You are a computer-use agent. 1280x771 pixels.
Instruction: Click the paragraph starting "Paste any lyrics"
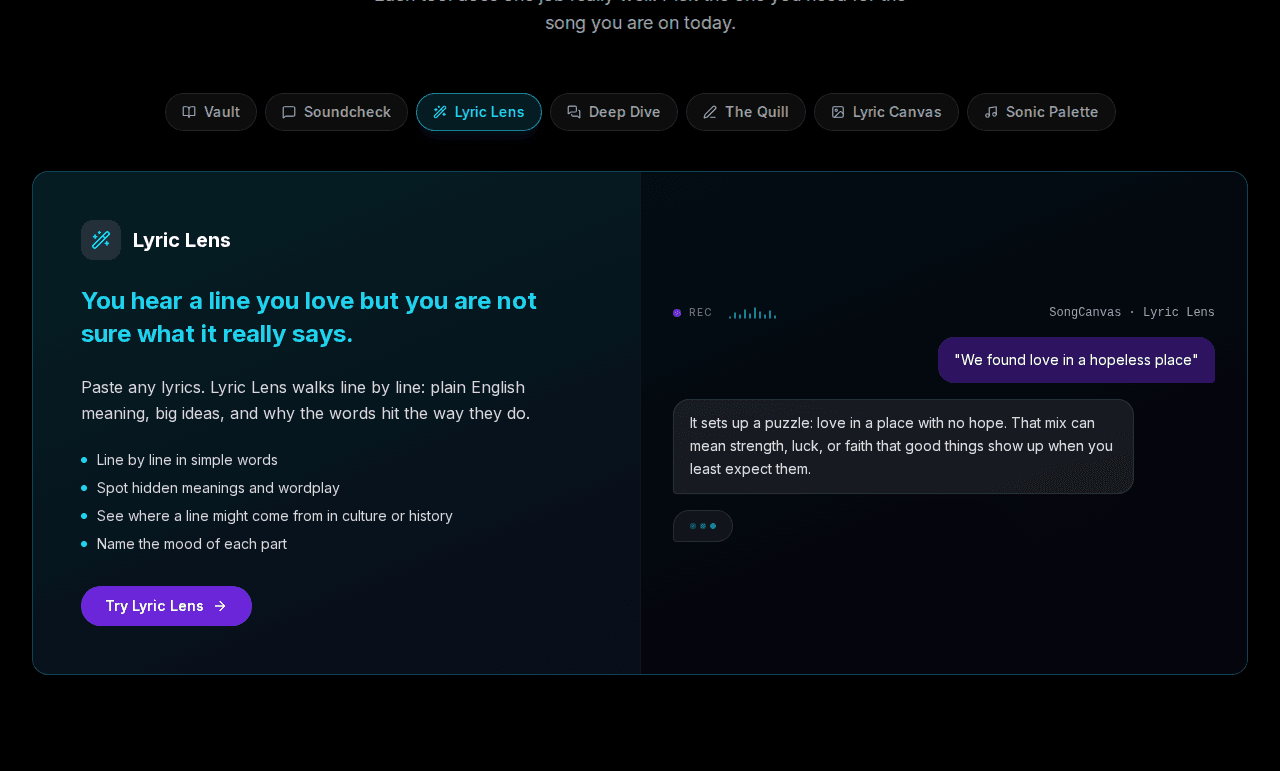[306, 400]
